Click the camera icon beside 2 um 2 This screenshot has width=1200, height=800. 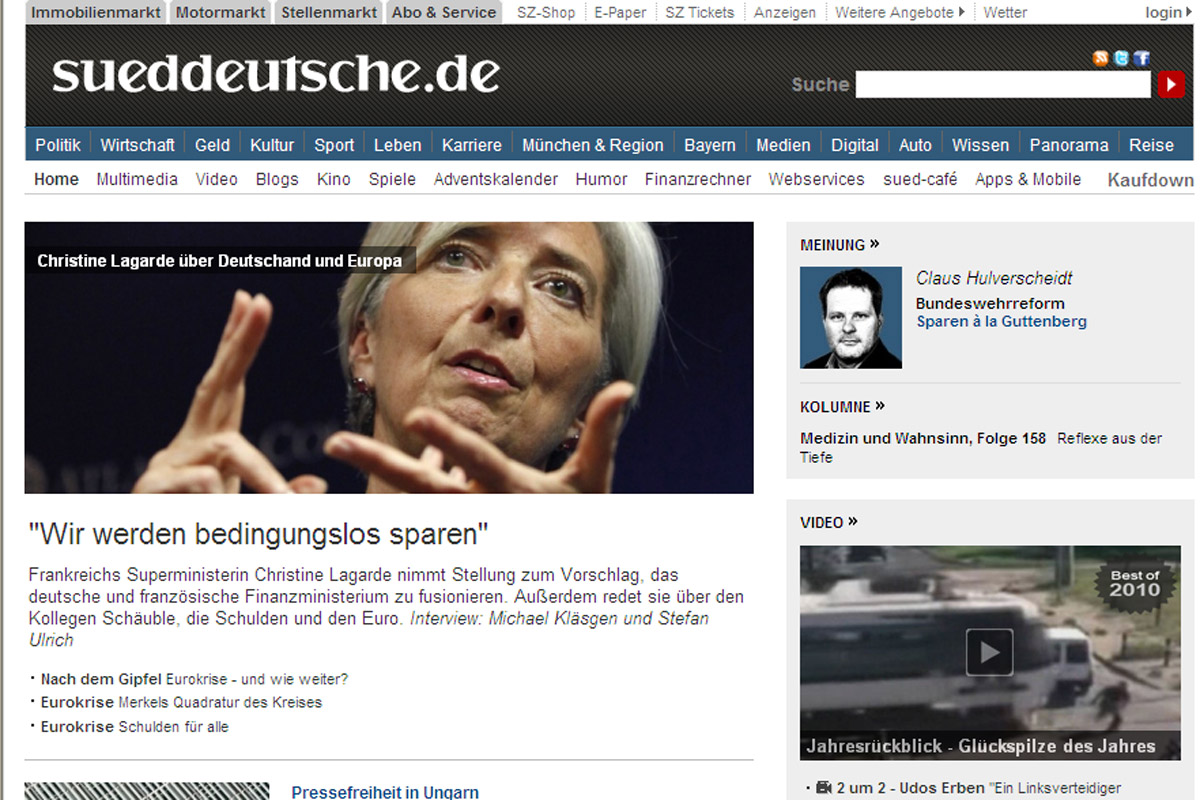click(x=824, y=788)
